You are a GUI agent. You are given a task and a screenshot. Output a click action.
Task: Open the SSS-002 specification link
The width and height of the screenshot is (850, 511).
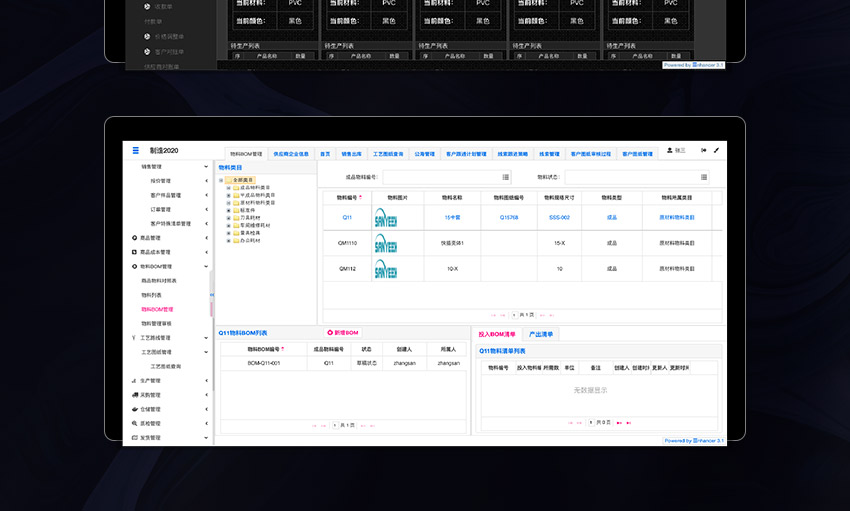point(559,218)
